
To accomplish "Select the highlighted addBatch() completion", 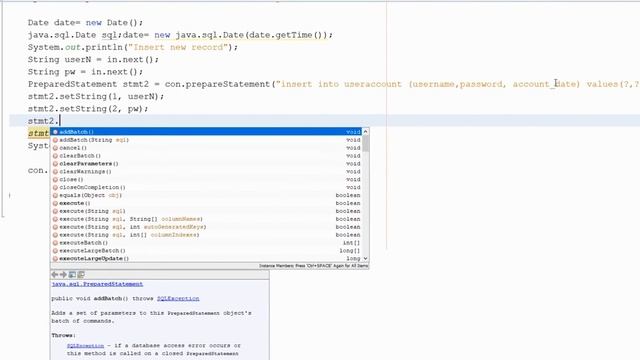I will click(x=206, y=132).
